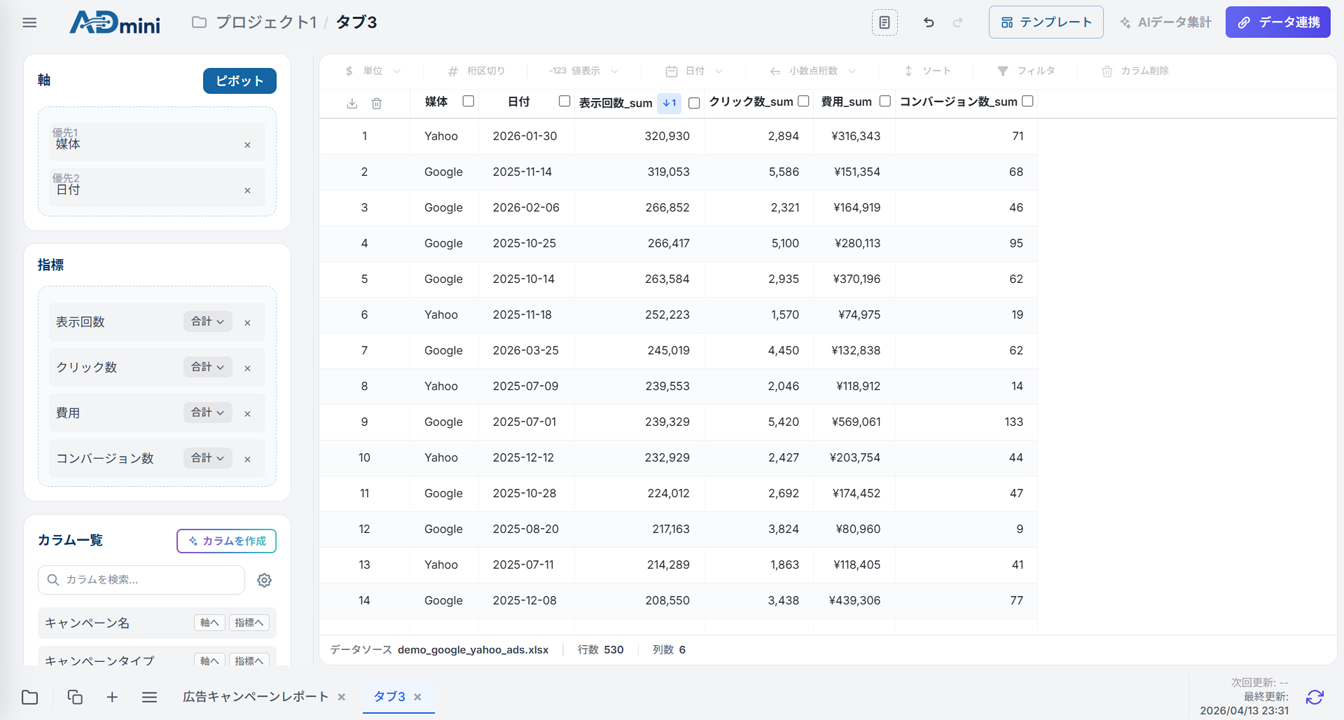Click the カラムを作成 button

[x=227, y=541]
